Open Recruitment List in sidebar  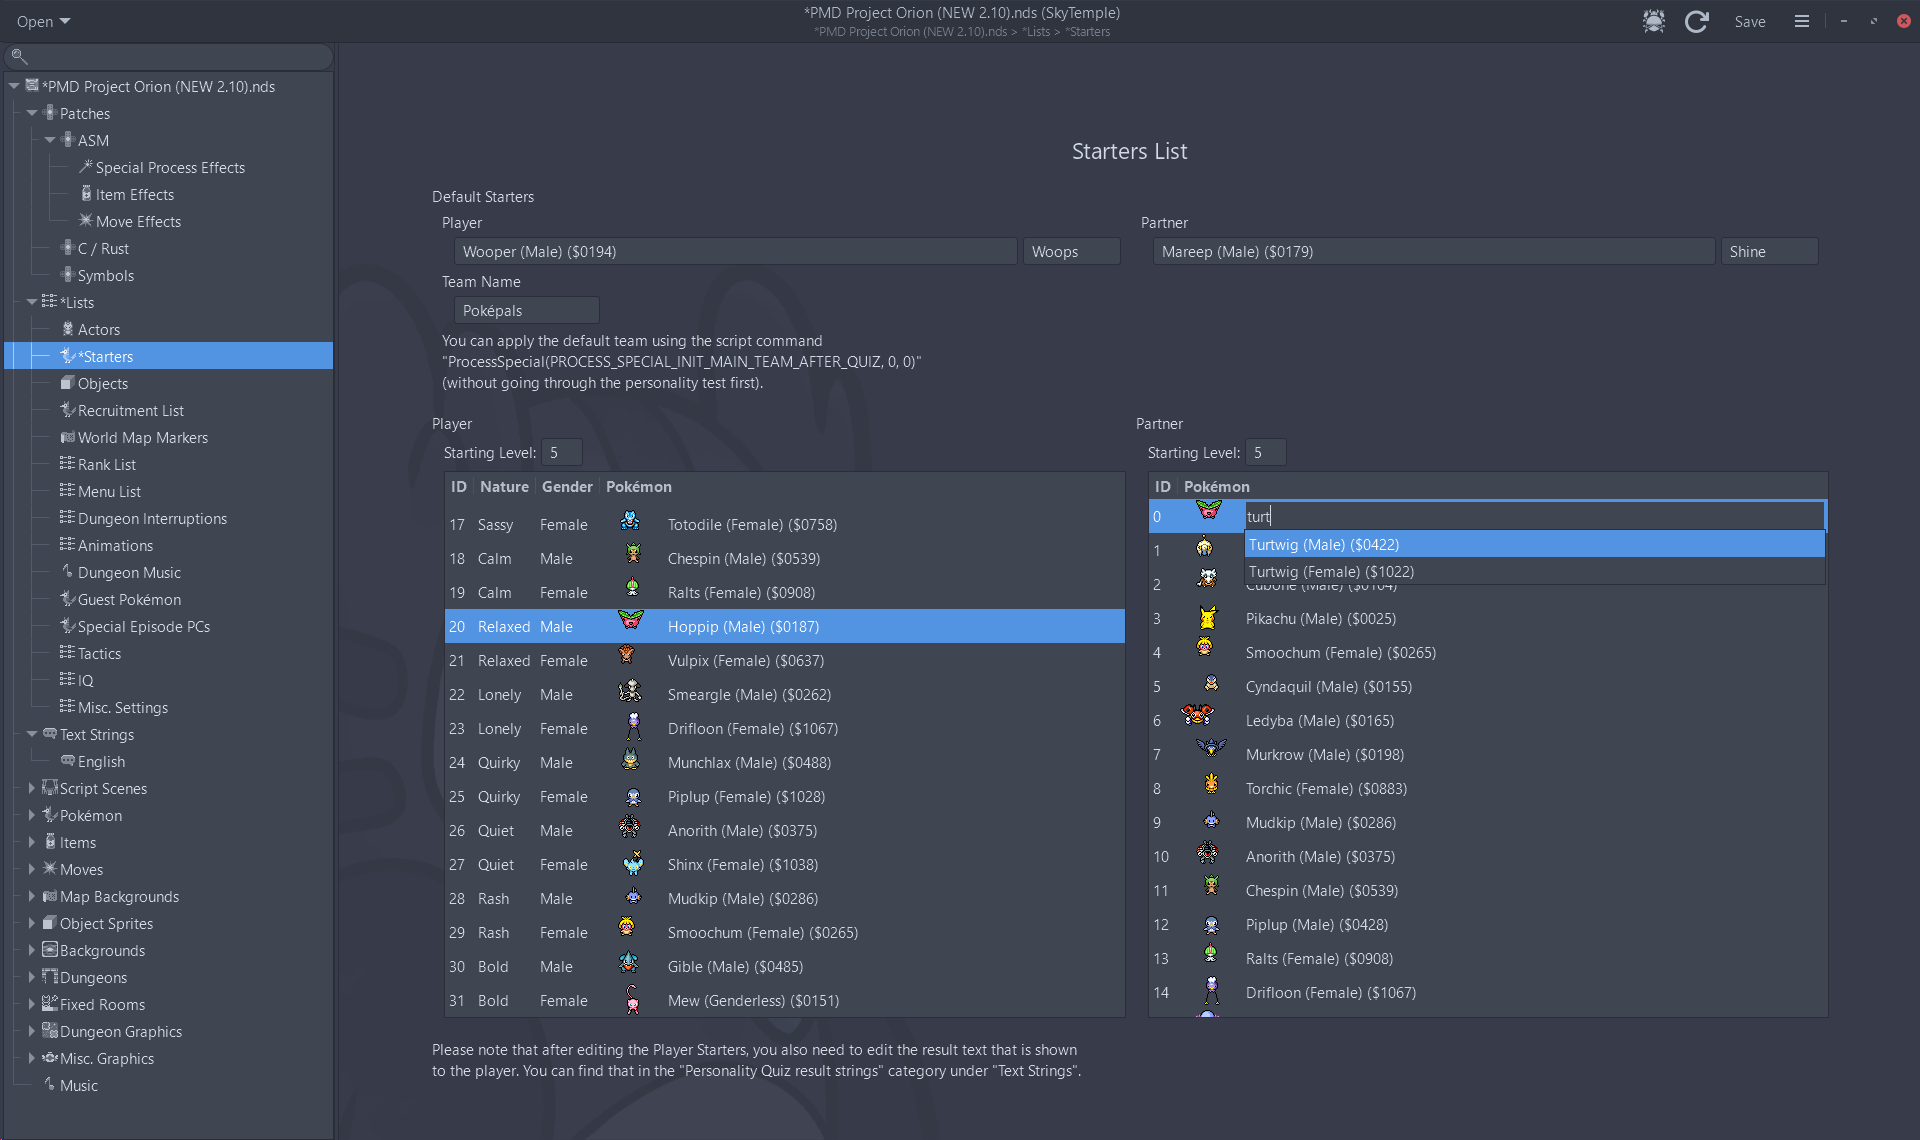[130, 410]
